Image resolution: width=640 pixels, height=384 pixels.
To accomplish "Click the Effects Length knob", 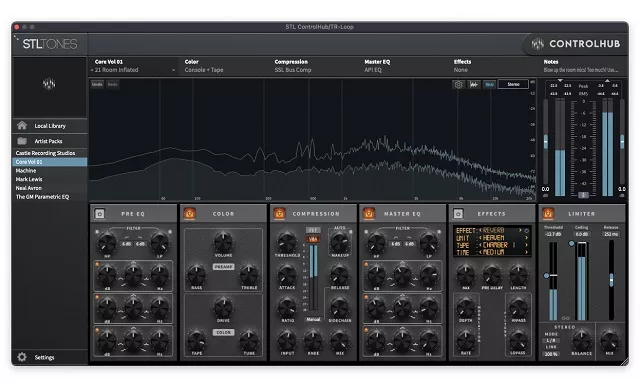I will click(518, 275).
